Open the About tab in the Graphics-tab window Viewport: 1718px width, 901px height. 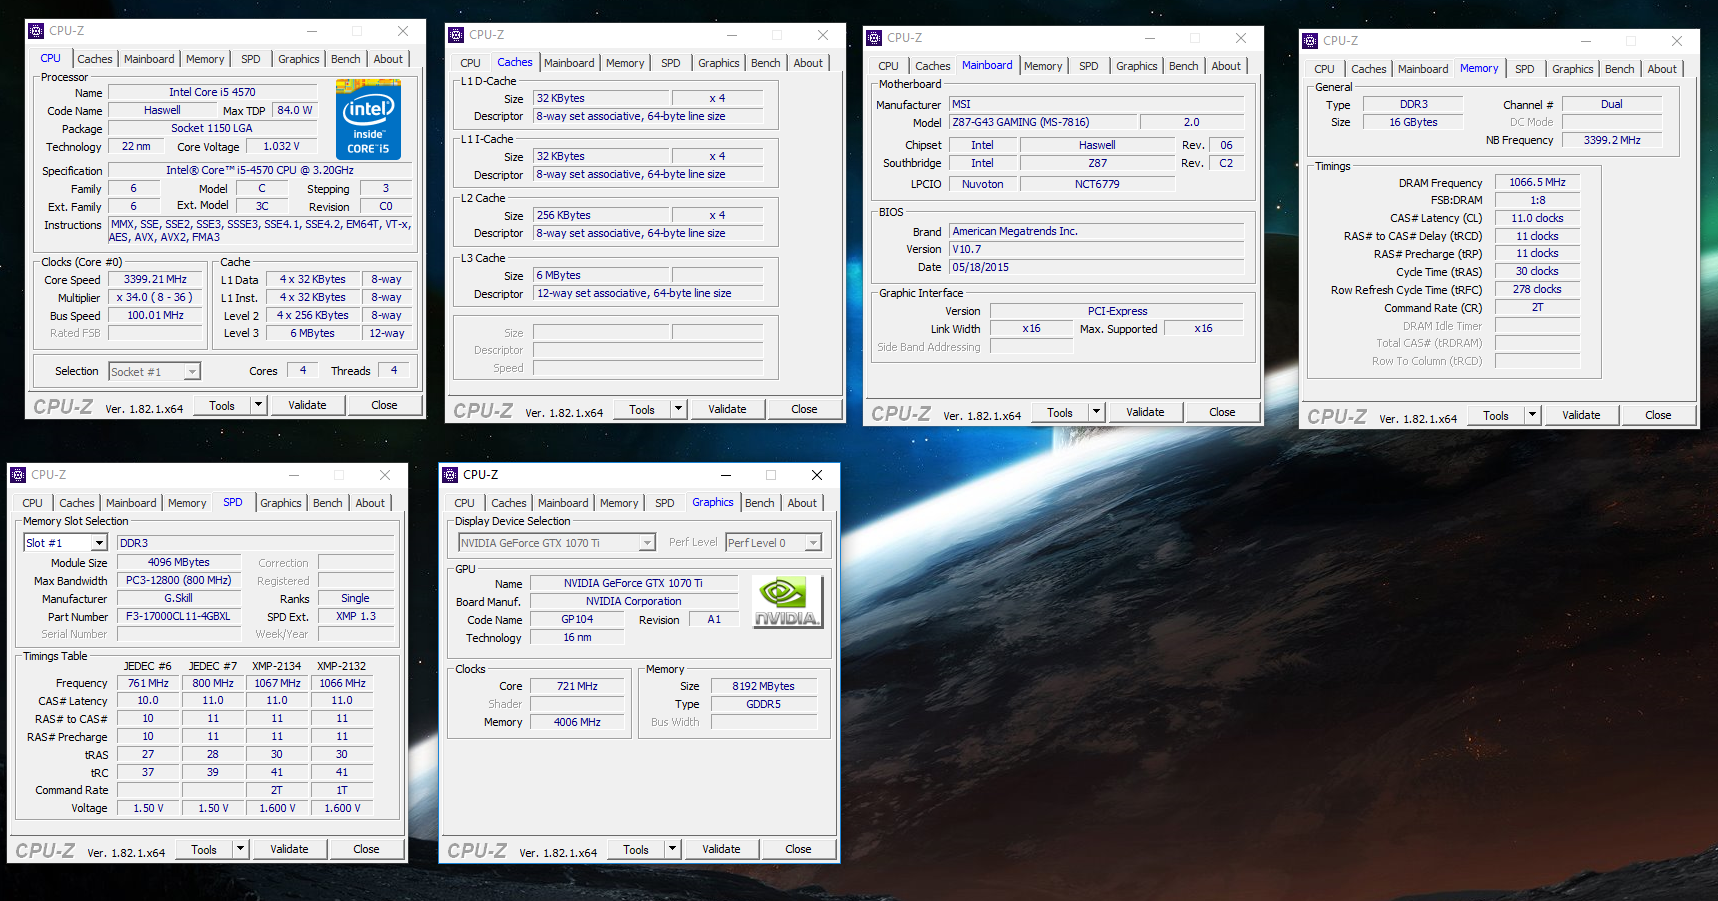(802, 503)
